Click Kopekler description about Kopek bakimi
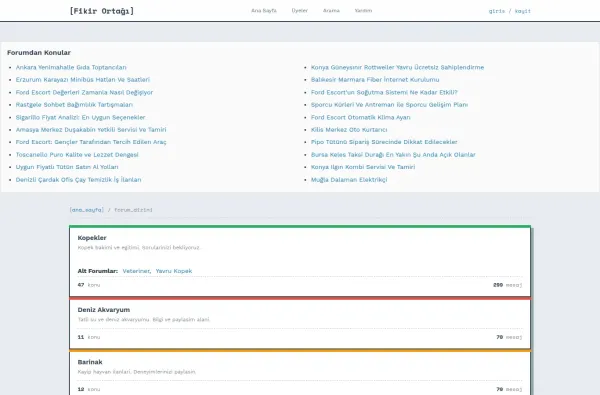600x395 pixels. pos(139,248)
